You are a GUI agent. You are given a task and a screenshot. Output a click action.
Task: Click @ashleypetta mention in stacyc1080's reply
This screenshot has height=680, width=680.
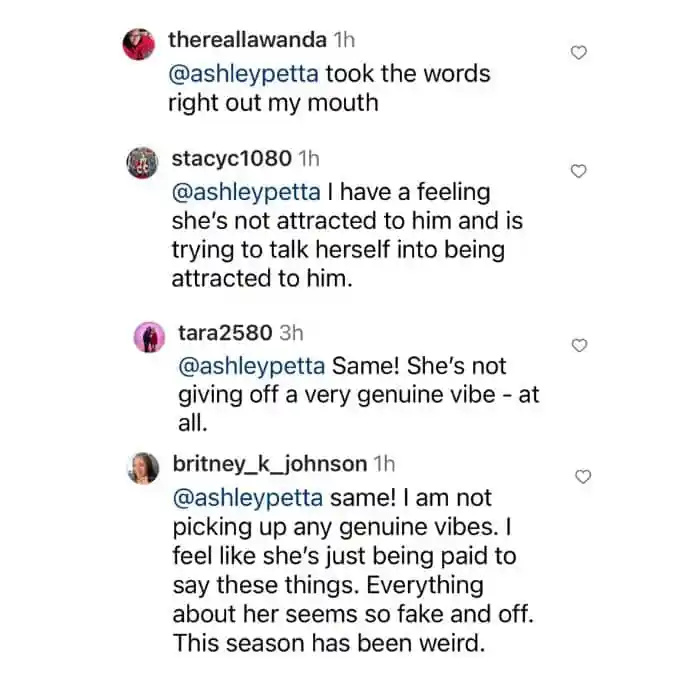coord(246,193)
